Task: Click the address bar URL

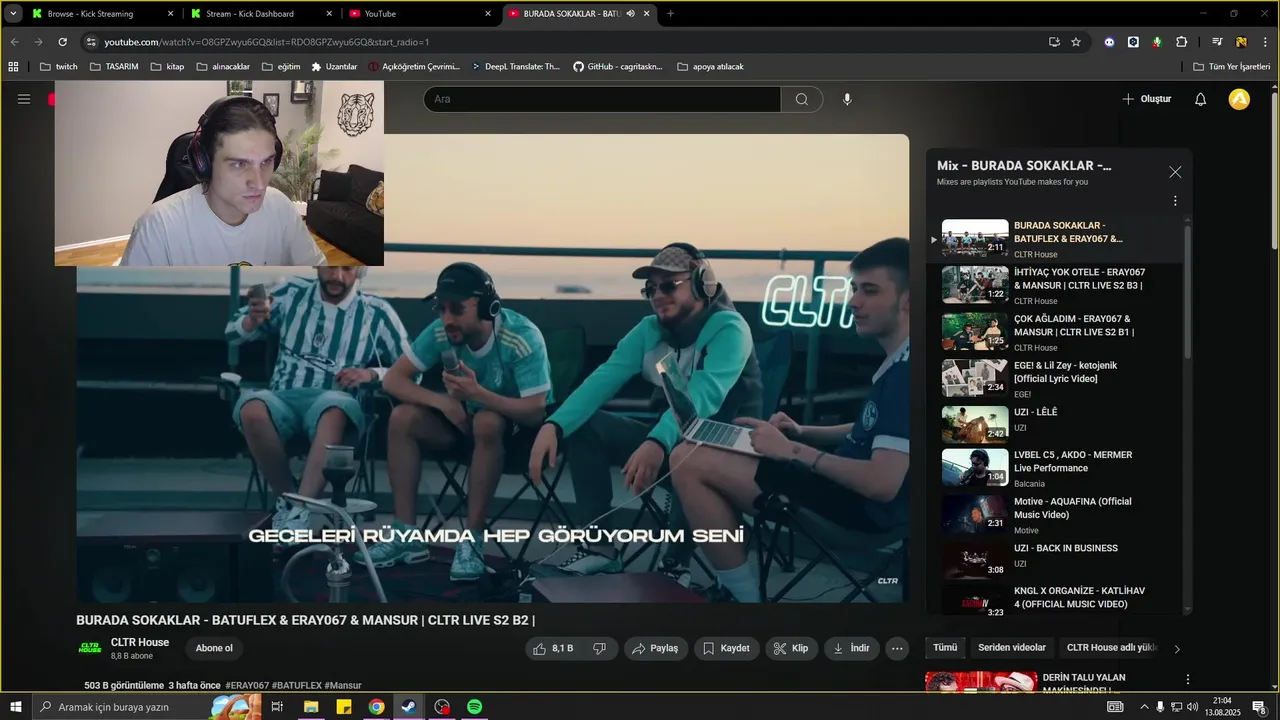Action: 267,42
